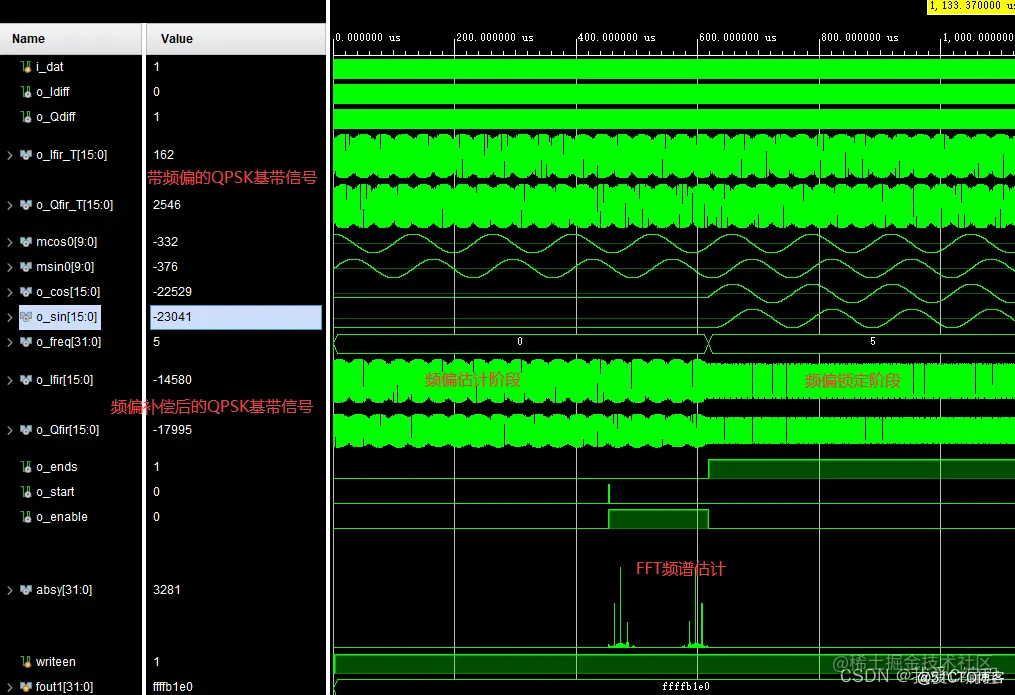Image resolution: width=1015 pixels, height=695 pixels.
Task: Click the absy[31:0] bus icon
Action: [26, 590]
